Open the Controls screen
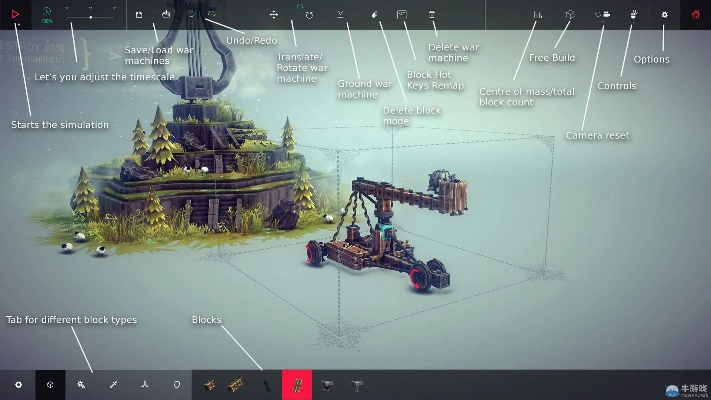The height and width of the screenshot is (400, 711). 634,15
